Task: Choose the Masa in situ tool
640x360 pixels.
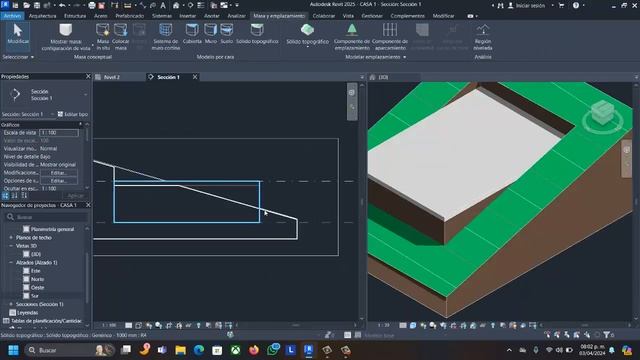Action: click(103, 37)
